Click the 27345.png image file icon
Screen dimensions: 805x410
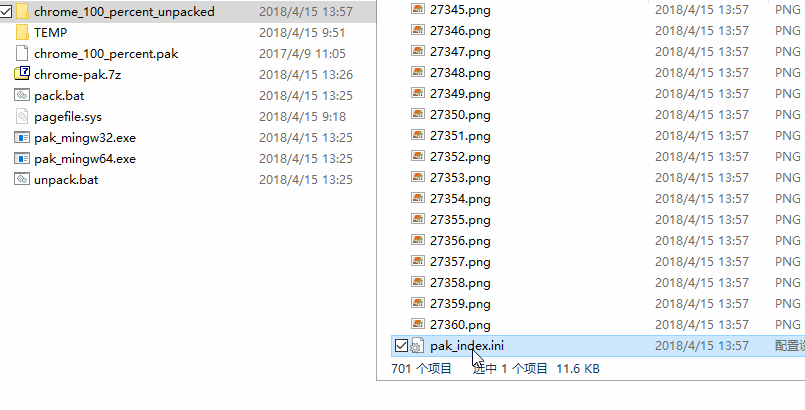point(418,9)
